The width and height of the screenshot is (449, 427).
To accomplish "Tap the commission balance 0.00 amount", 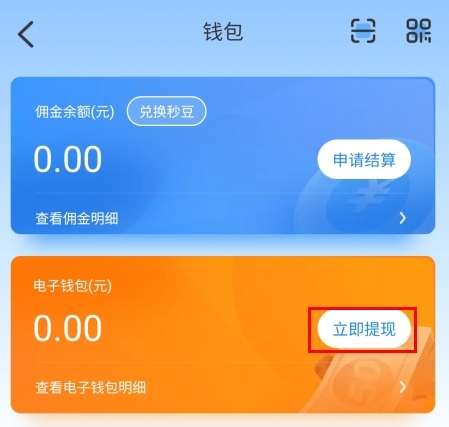I will click(x=68, y=159).
